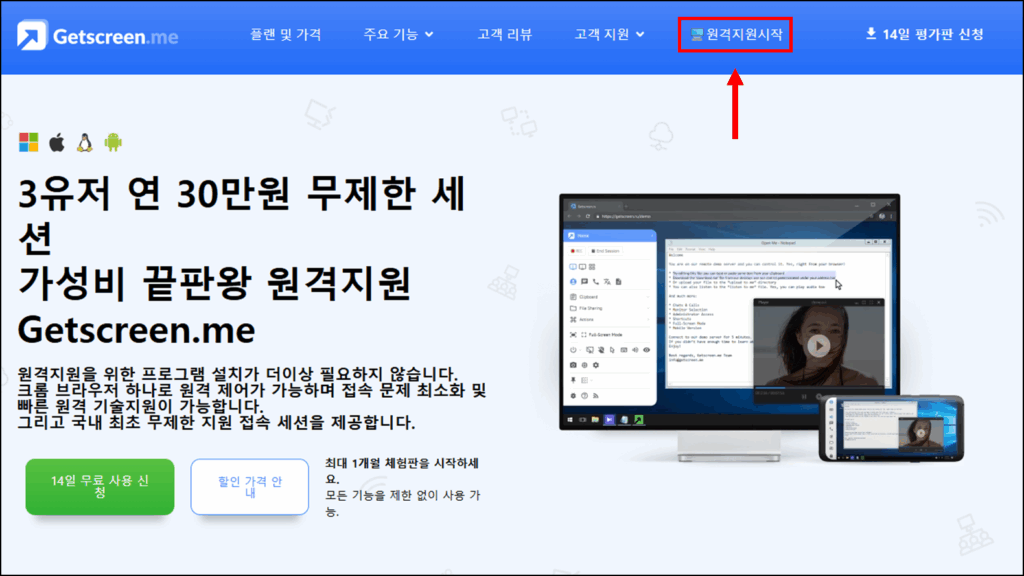Play the demo video on the monitor image
The height and width of the screenshot is (576, 1024).
pos(818,345)
